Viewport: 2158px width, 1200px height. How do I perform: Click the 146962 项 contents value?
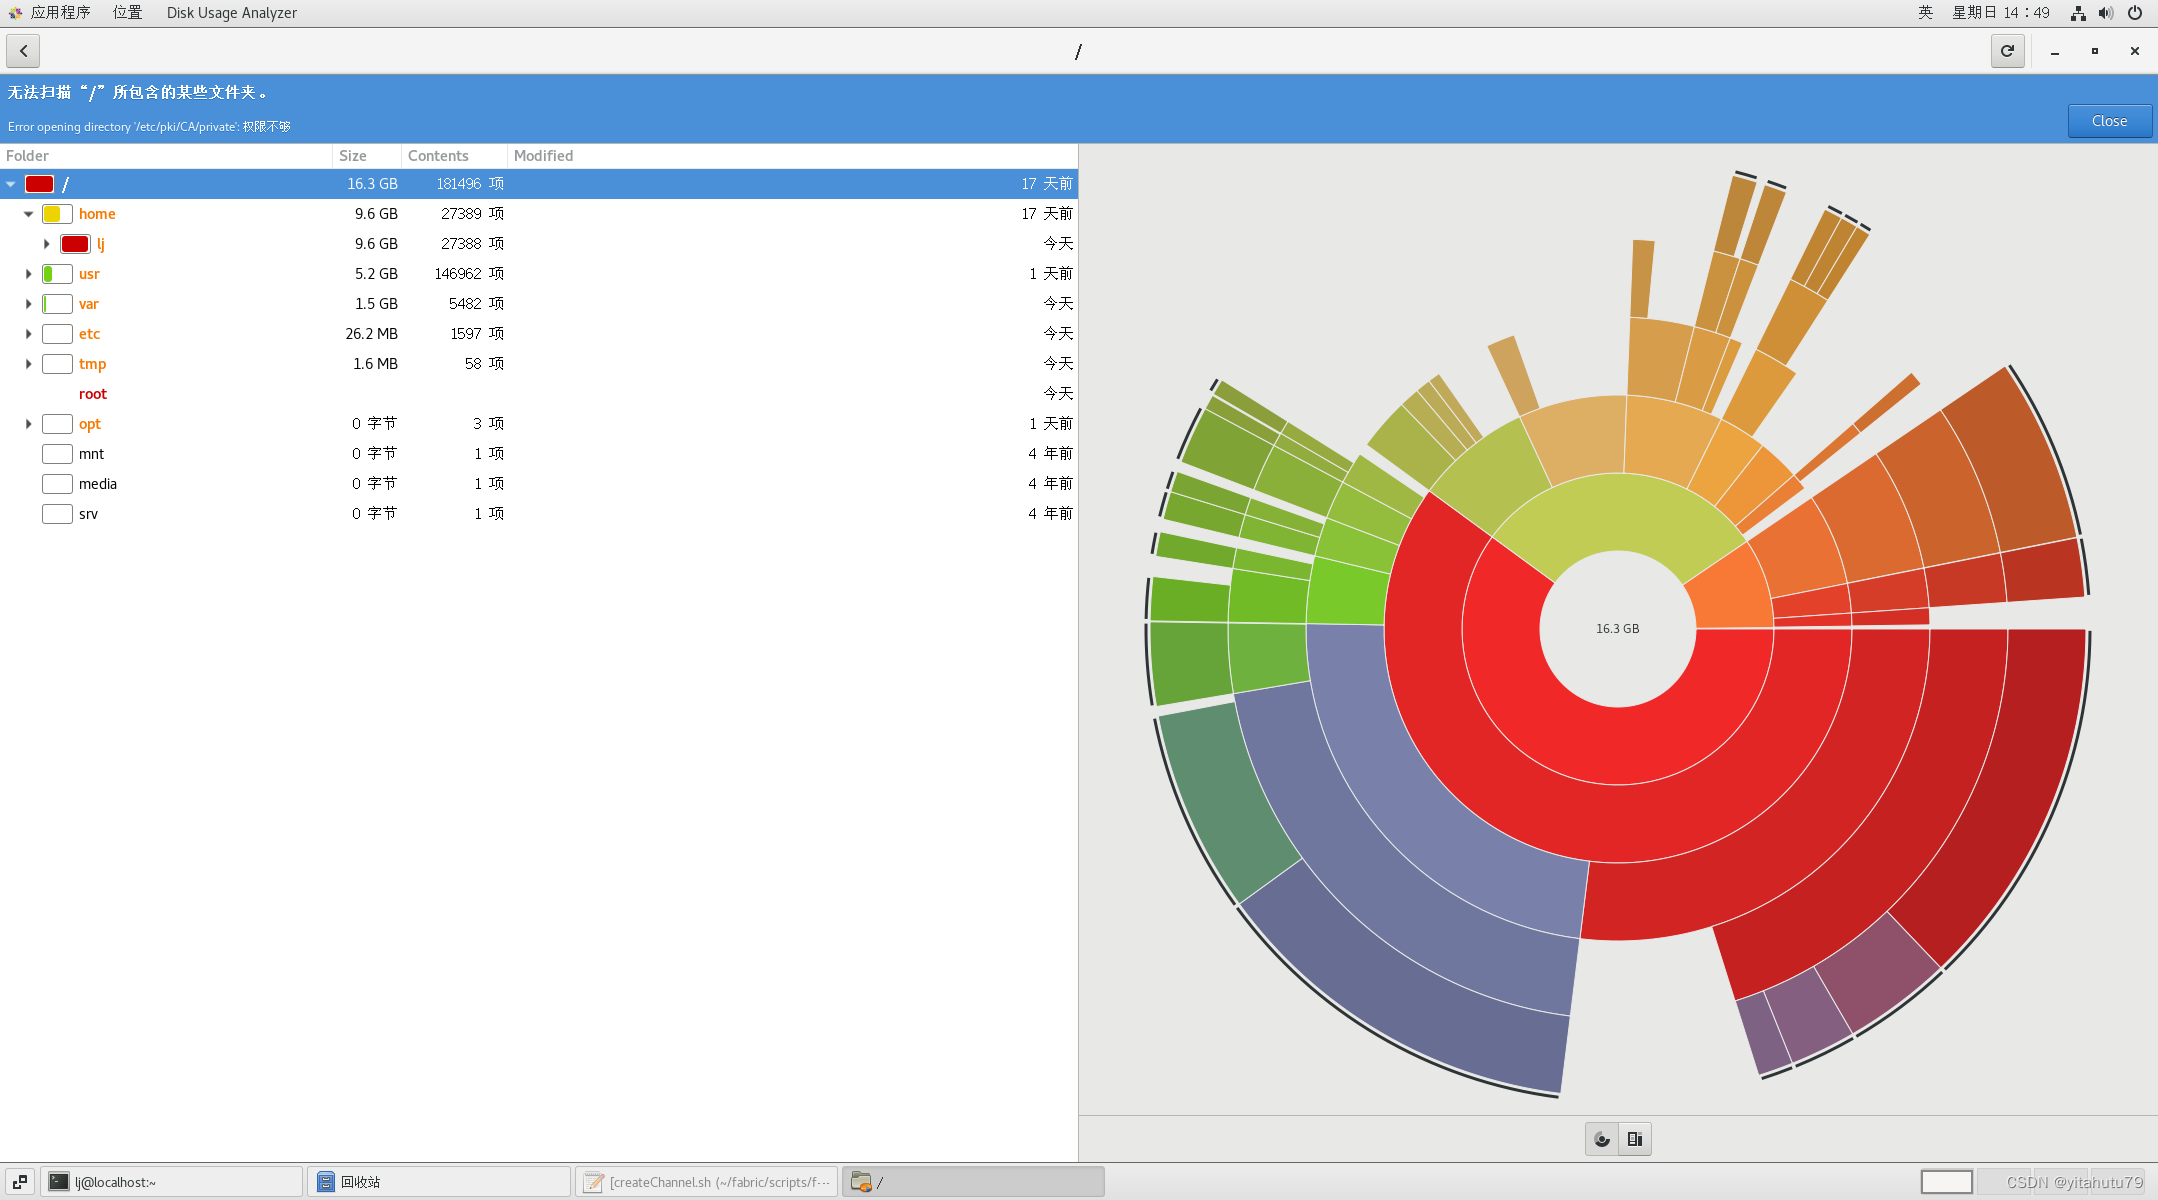469,274
